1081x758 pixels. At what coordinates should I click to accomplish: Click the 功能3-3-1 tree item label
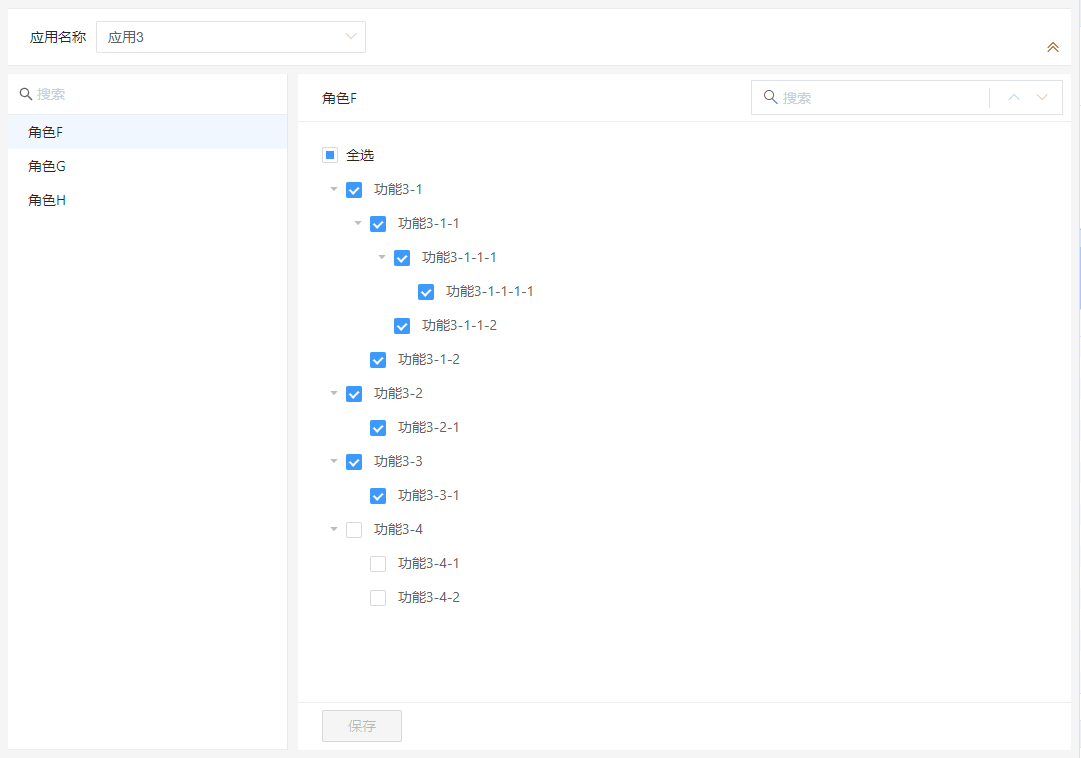pyautogui.click(x=428, y=496)
